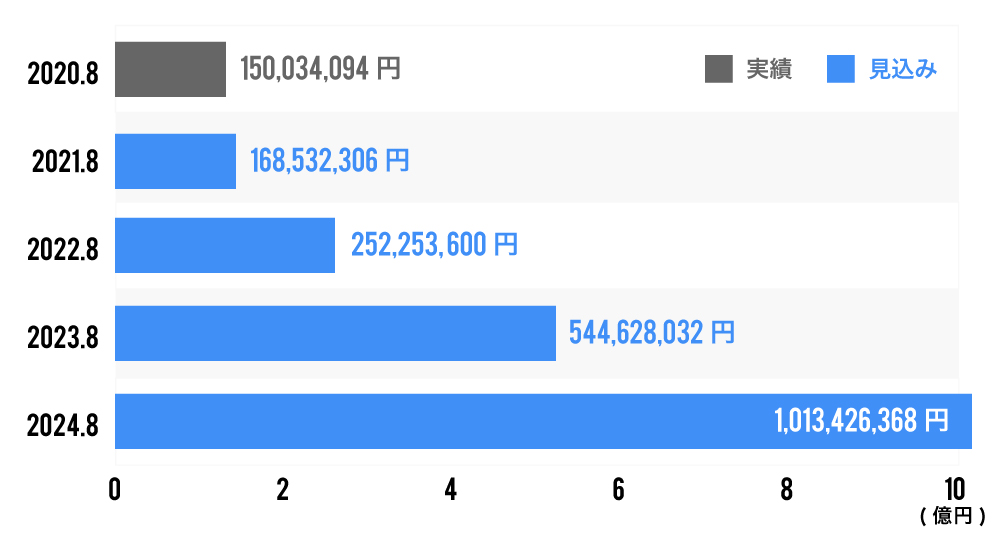The image size is (1000, 548).
Task: Select the 252,253,600 円 value text
Action: (434, 245)
